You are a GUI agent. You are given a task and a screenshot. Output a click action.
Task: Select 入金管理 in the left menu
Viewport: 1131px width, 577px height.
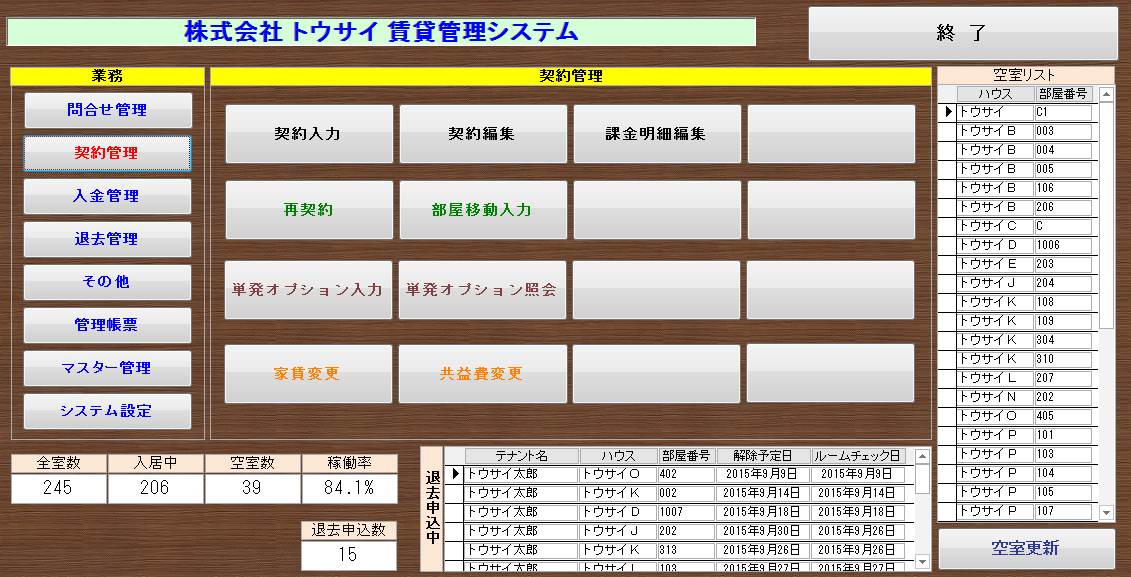(107, 196)
